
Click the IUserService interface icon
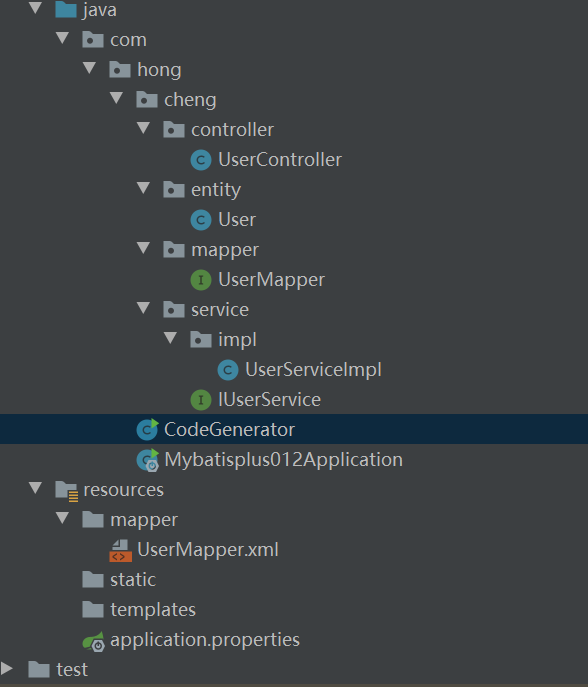pos(201,400)
